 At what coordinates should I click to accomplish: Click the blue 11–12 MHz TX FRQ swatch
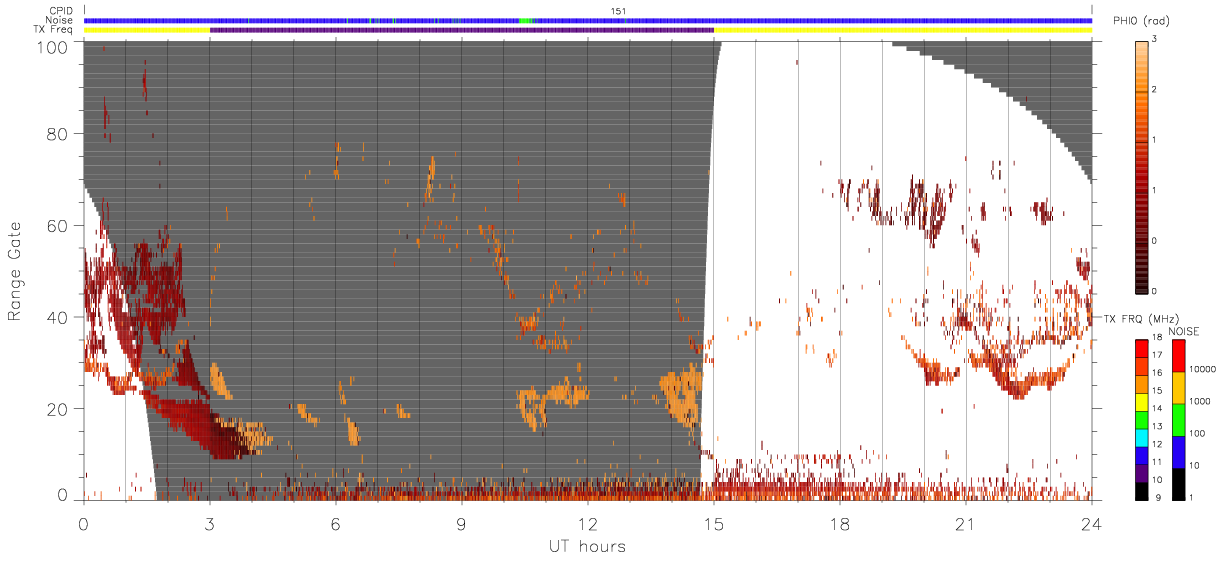click(1142, 455)
